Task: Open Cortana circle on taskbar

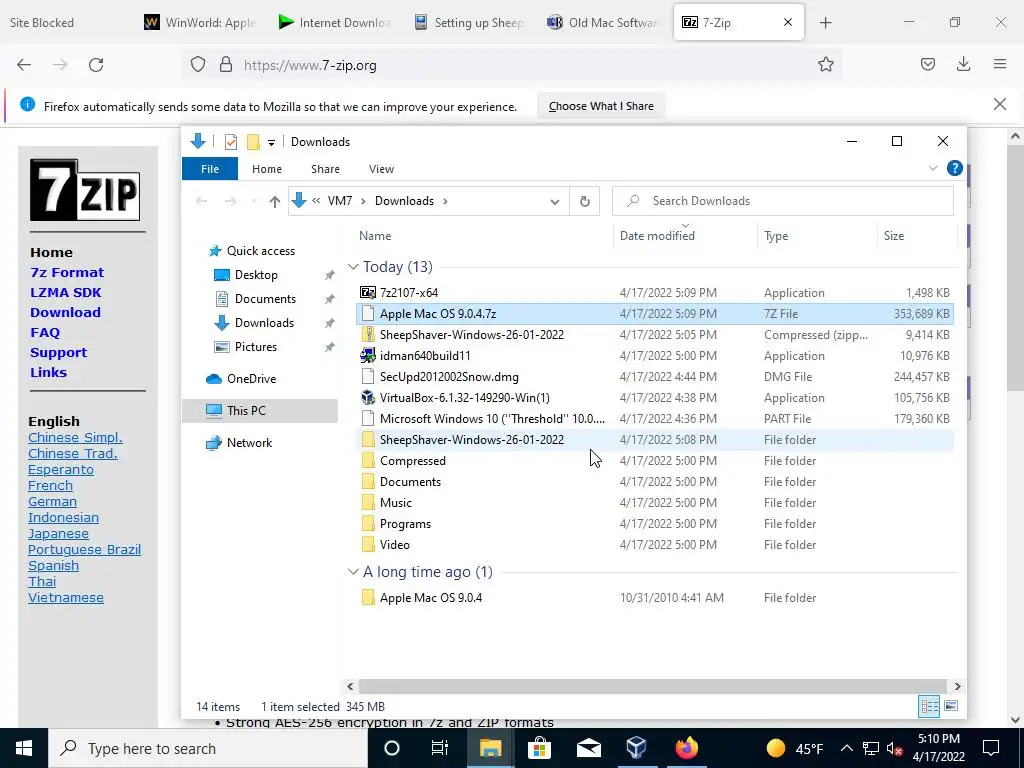Action: 391,748
